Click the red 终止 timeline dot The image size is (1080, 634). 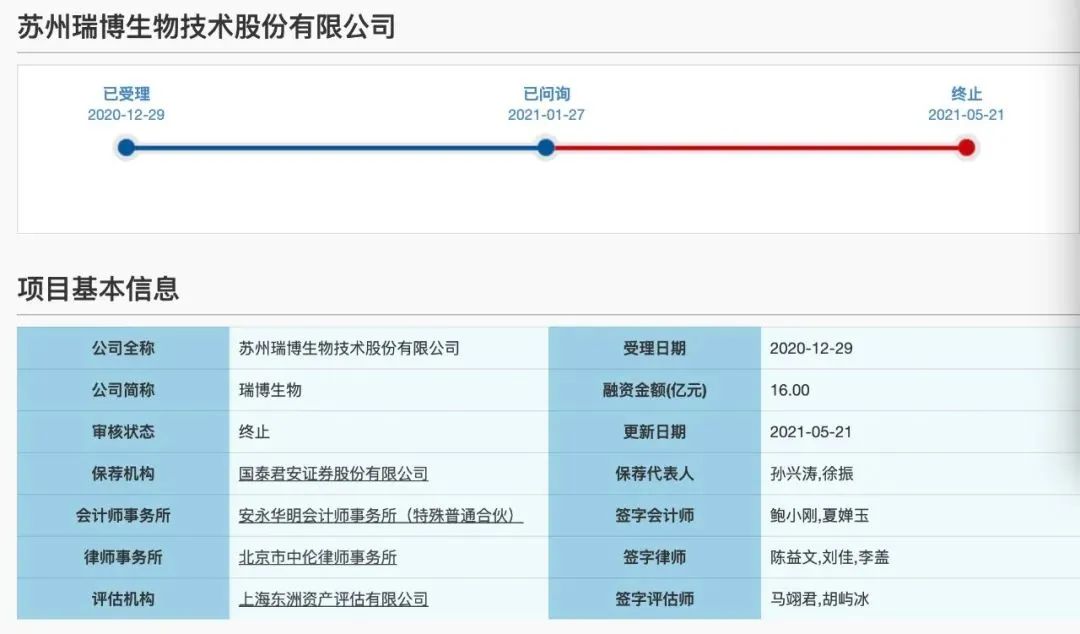point(966,148)
